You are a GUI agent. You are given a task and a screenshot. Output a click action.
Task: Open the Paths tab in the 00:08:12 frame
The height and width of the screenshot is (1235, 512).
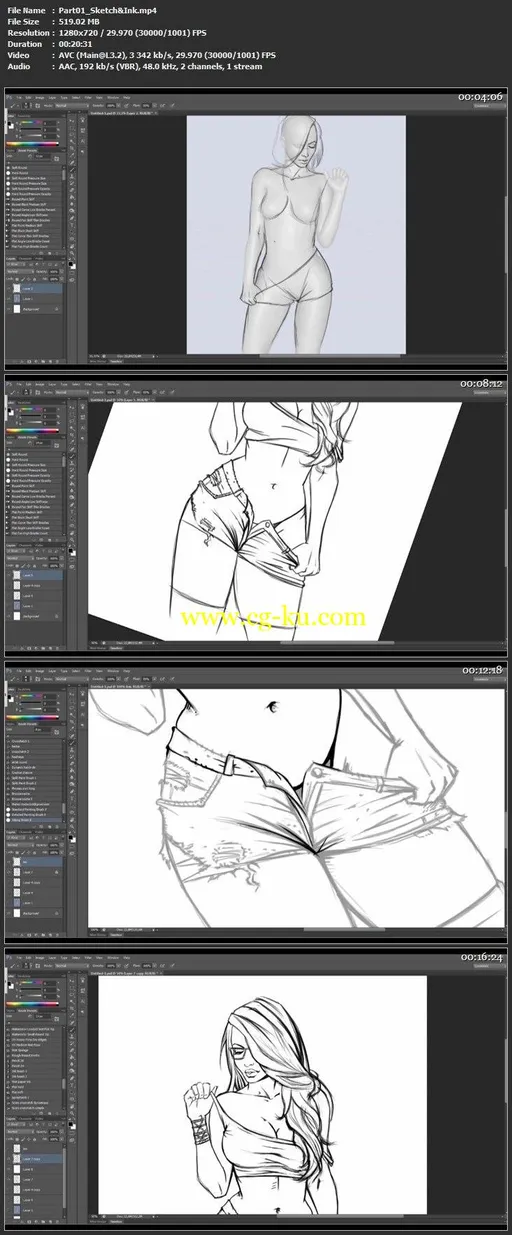[39, 545]
